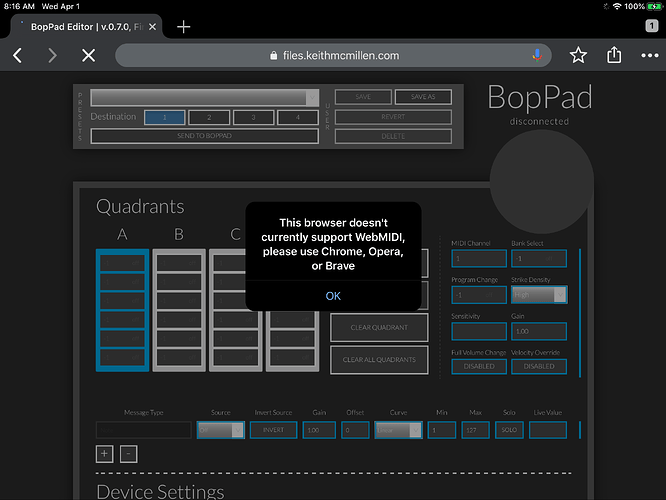666x500 pixels.
Task: Open the Curve dropdown
Action: pos(398,430)
